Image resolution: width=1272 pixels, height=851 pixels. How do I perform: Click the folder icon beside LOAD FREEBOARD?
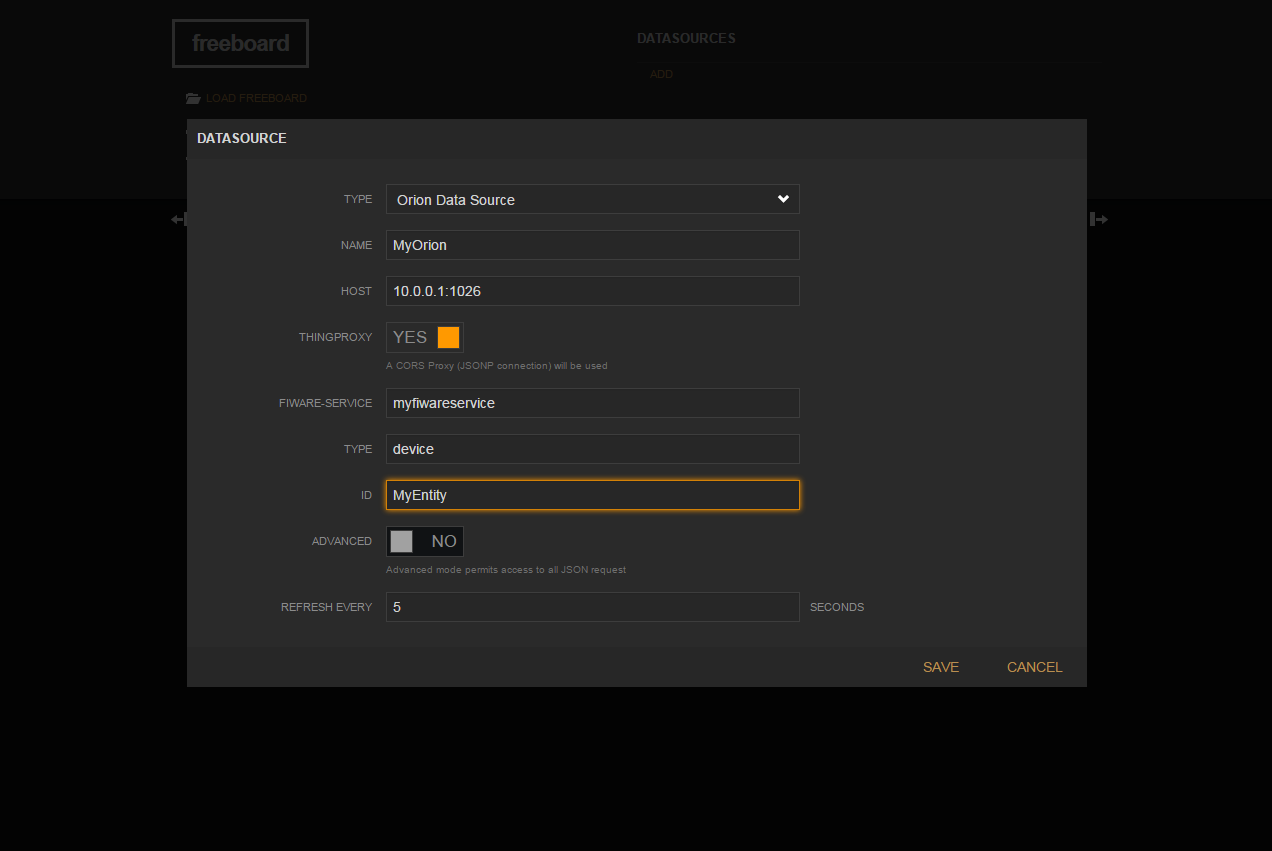click(x=192, y=98)
